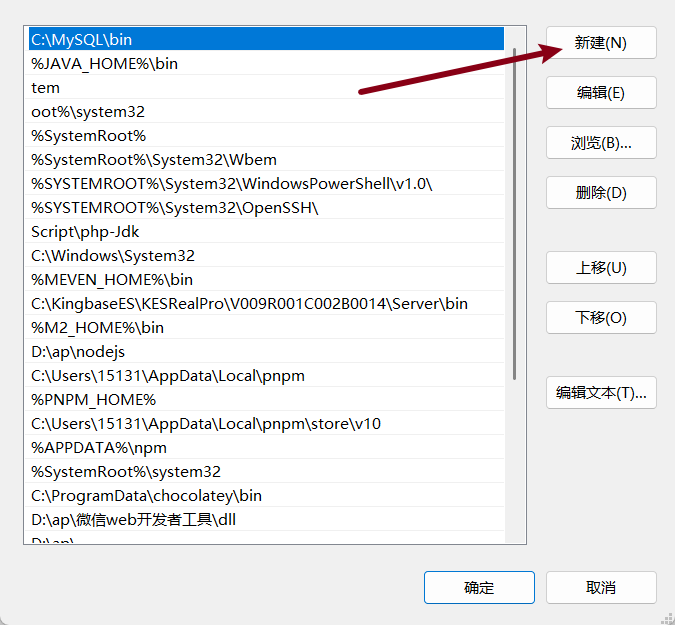Move the entry up with 上移(U)
The height and width of the screenshot is (625, 675).
tap(601, 268)
